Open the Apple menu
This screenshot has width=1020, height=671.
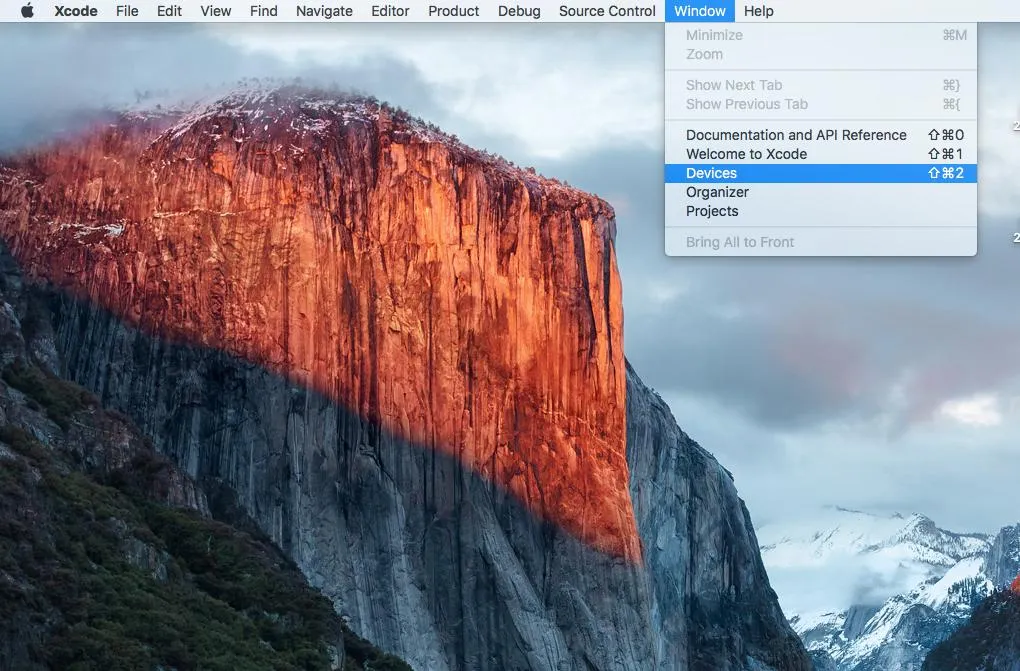tap(27, 11)
